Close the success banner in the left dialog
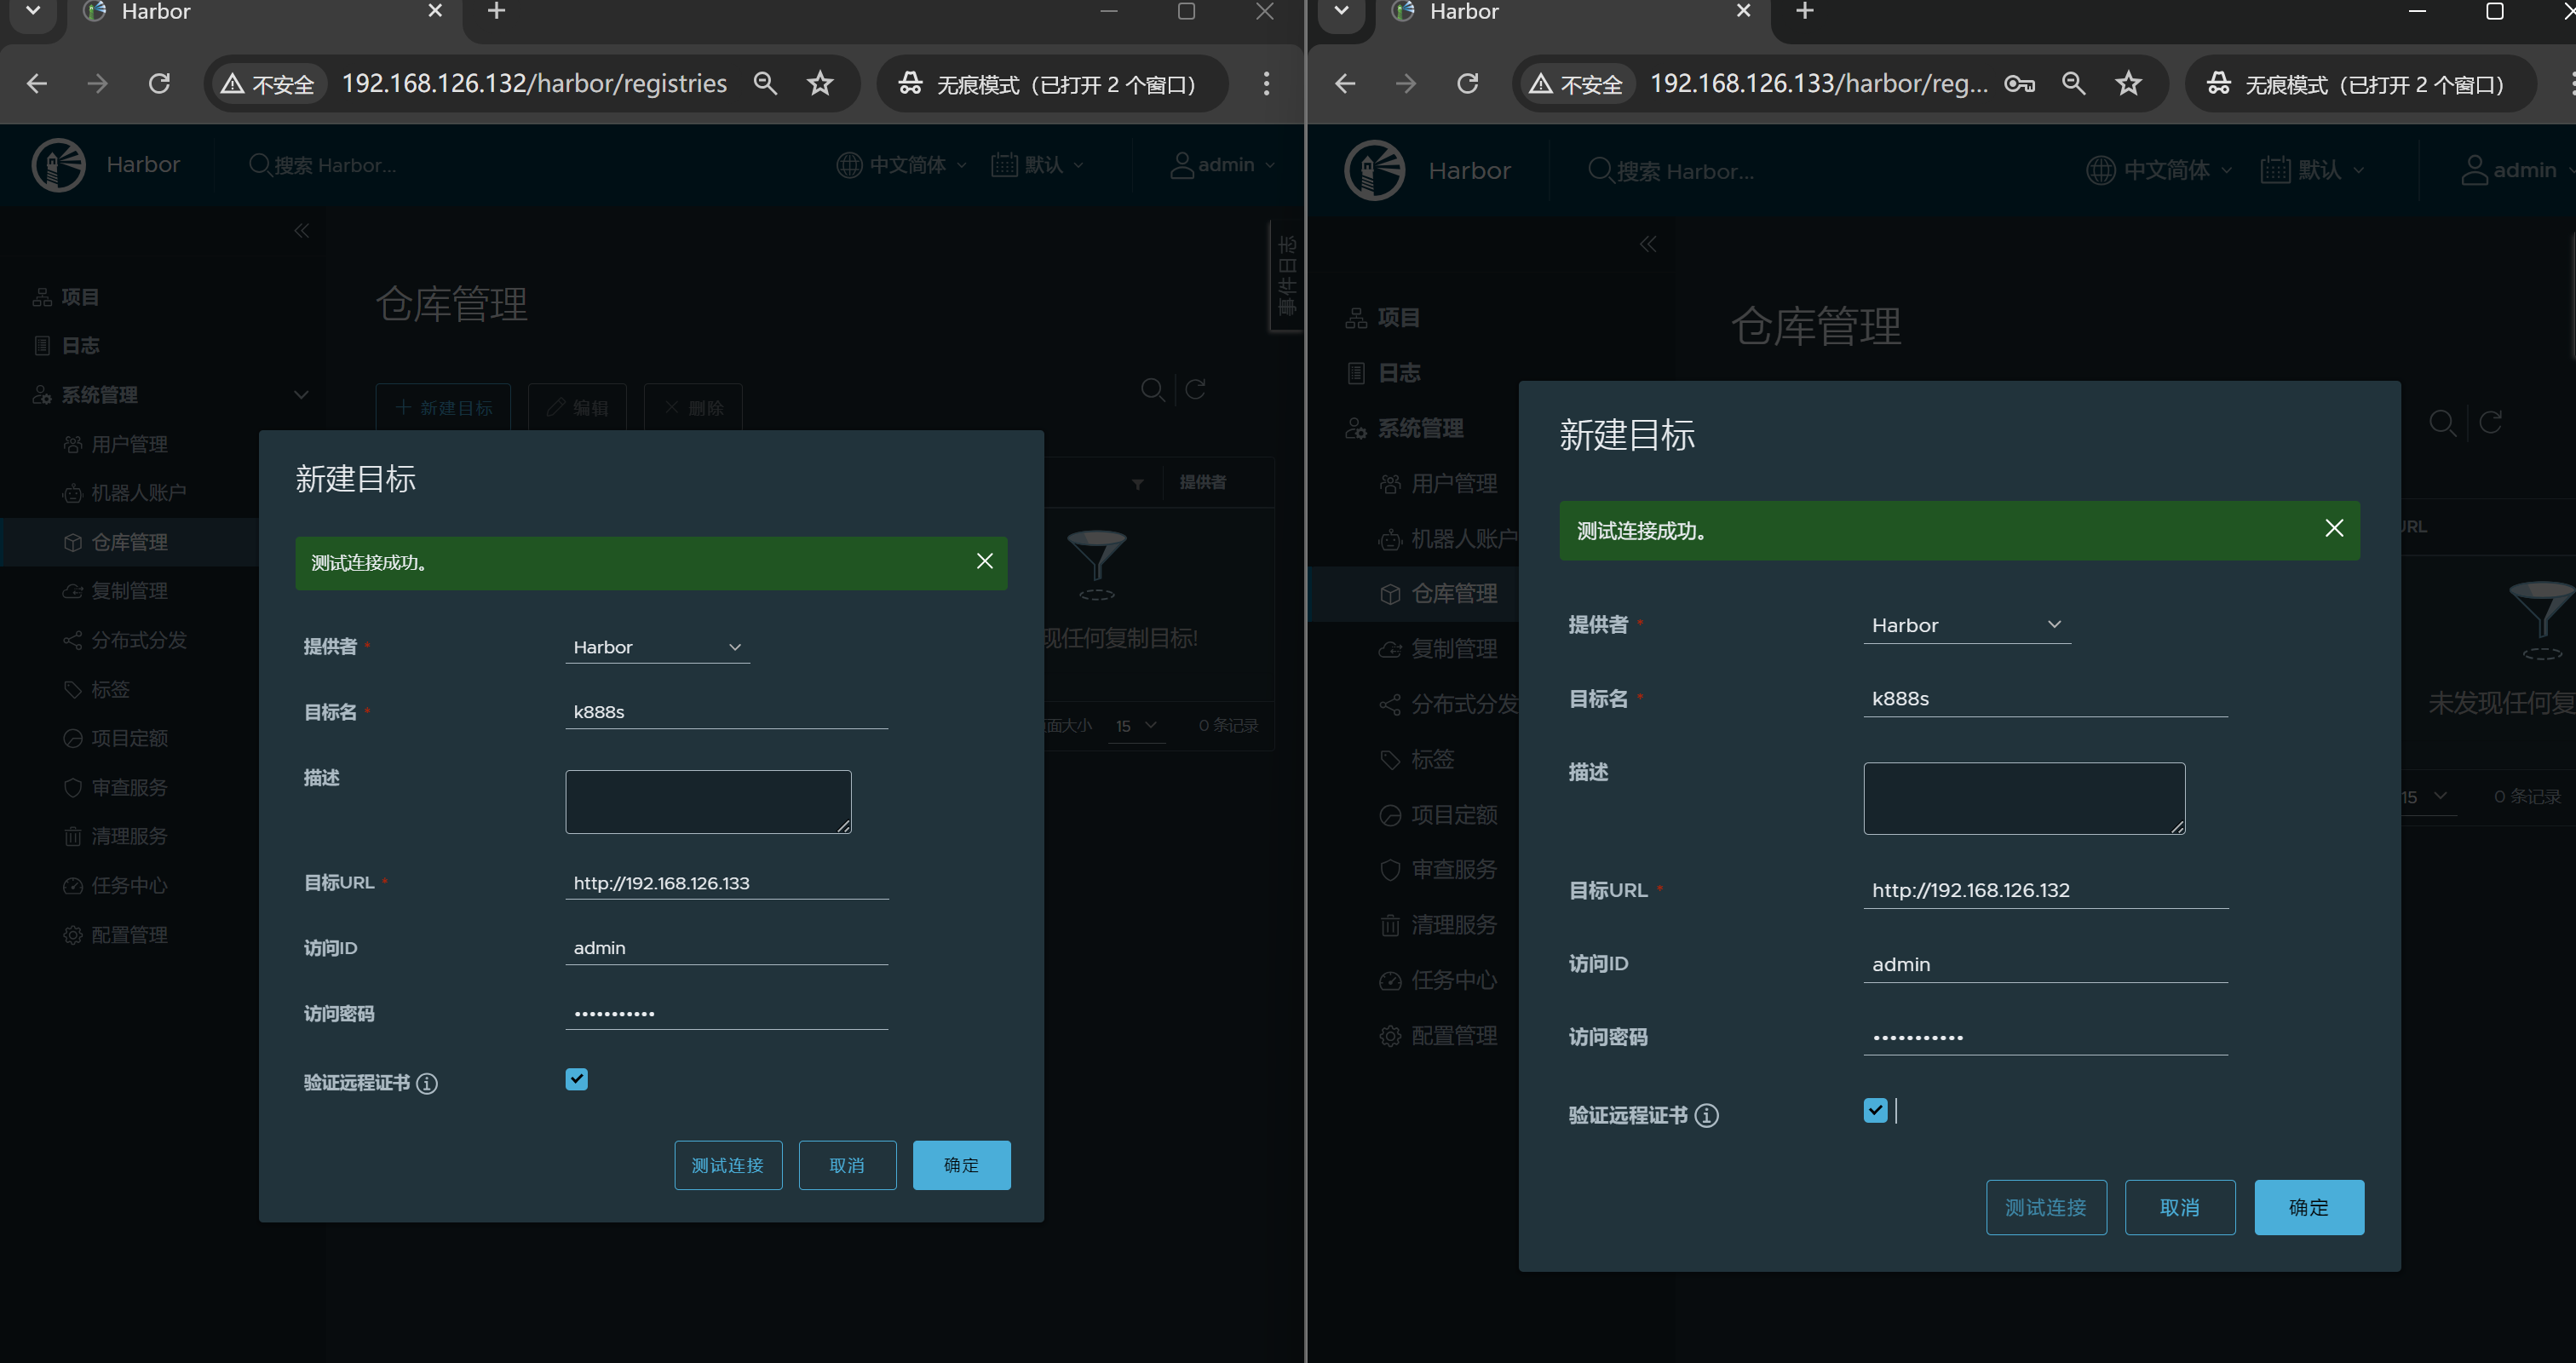The image size is (2576, 1363). 984,561
